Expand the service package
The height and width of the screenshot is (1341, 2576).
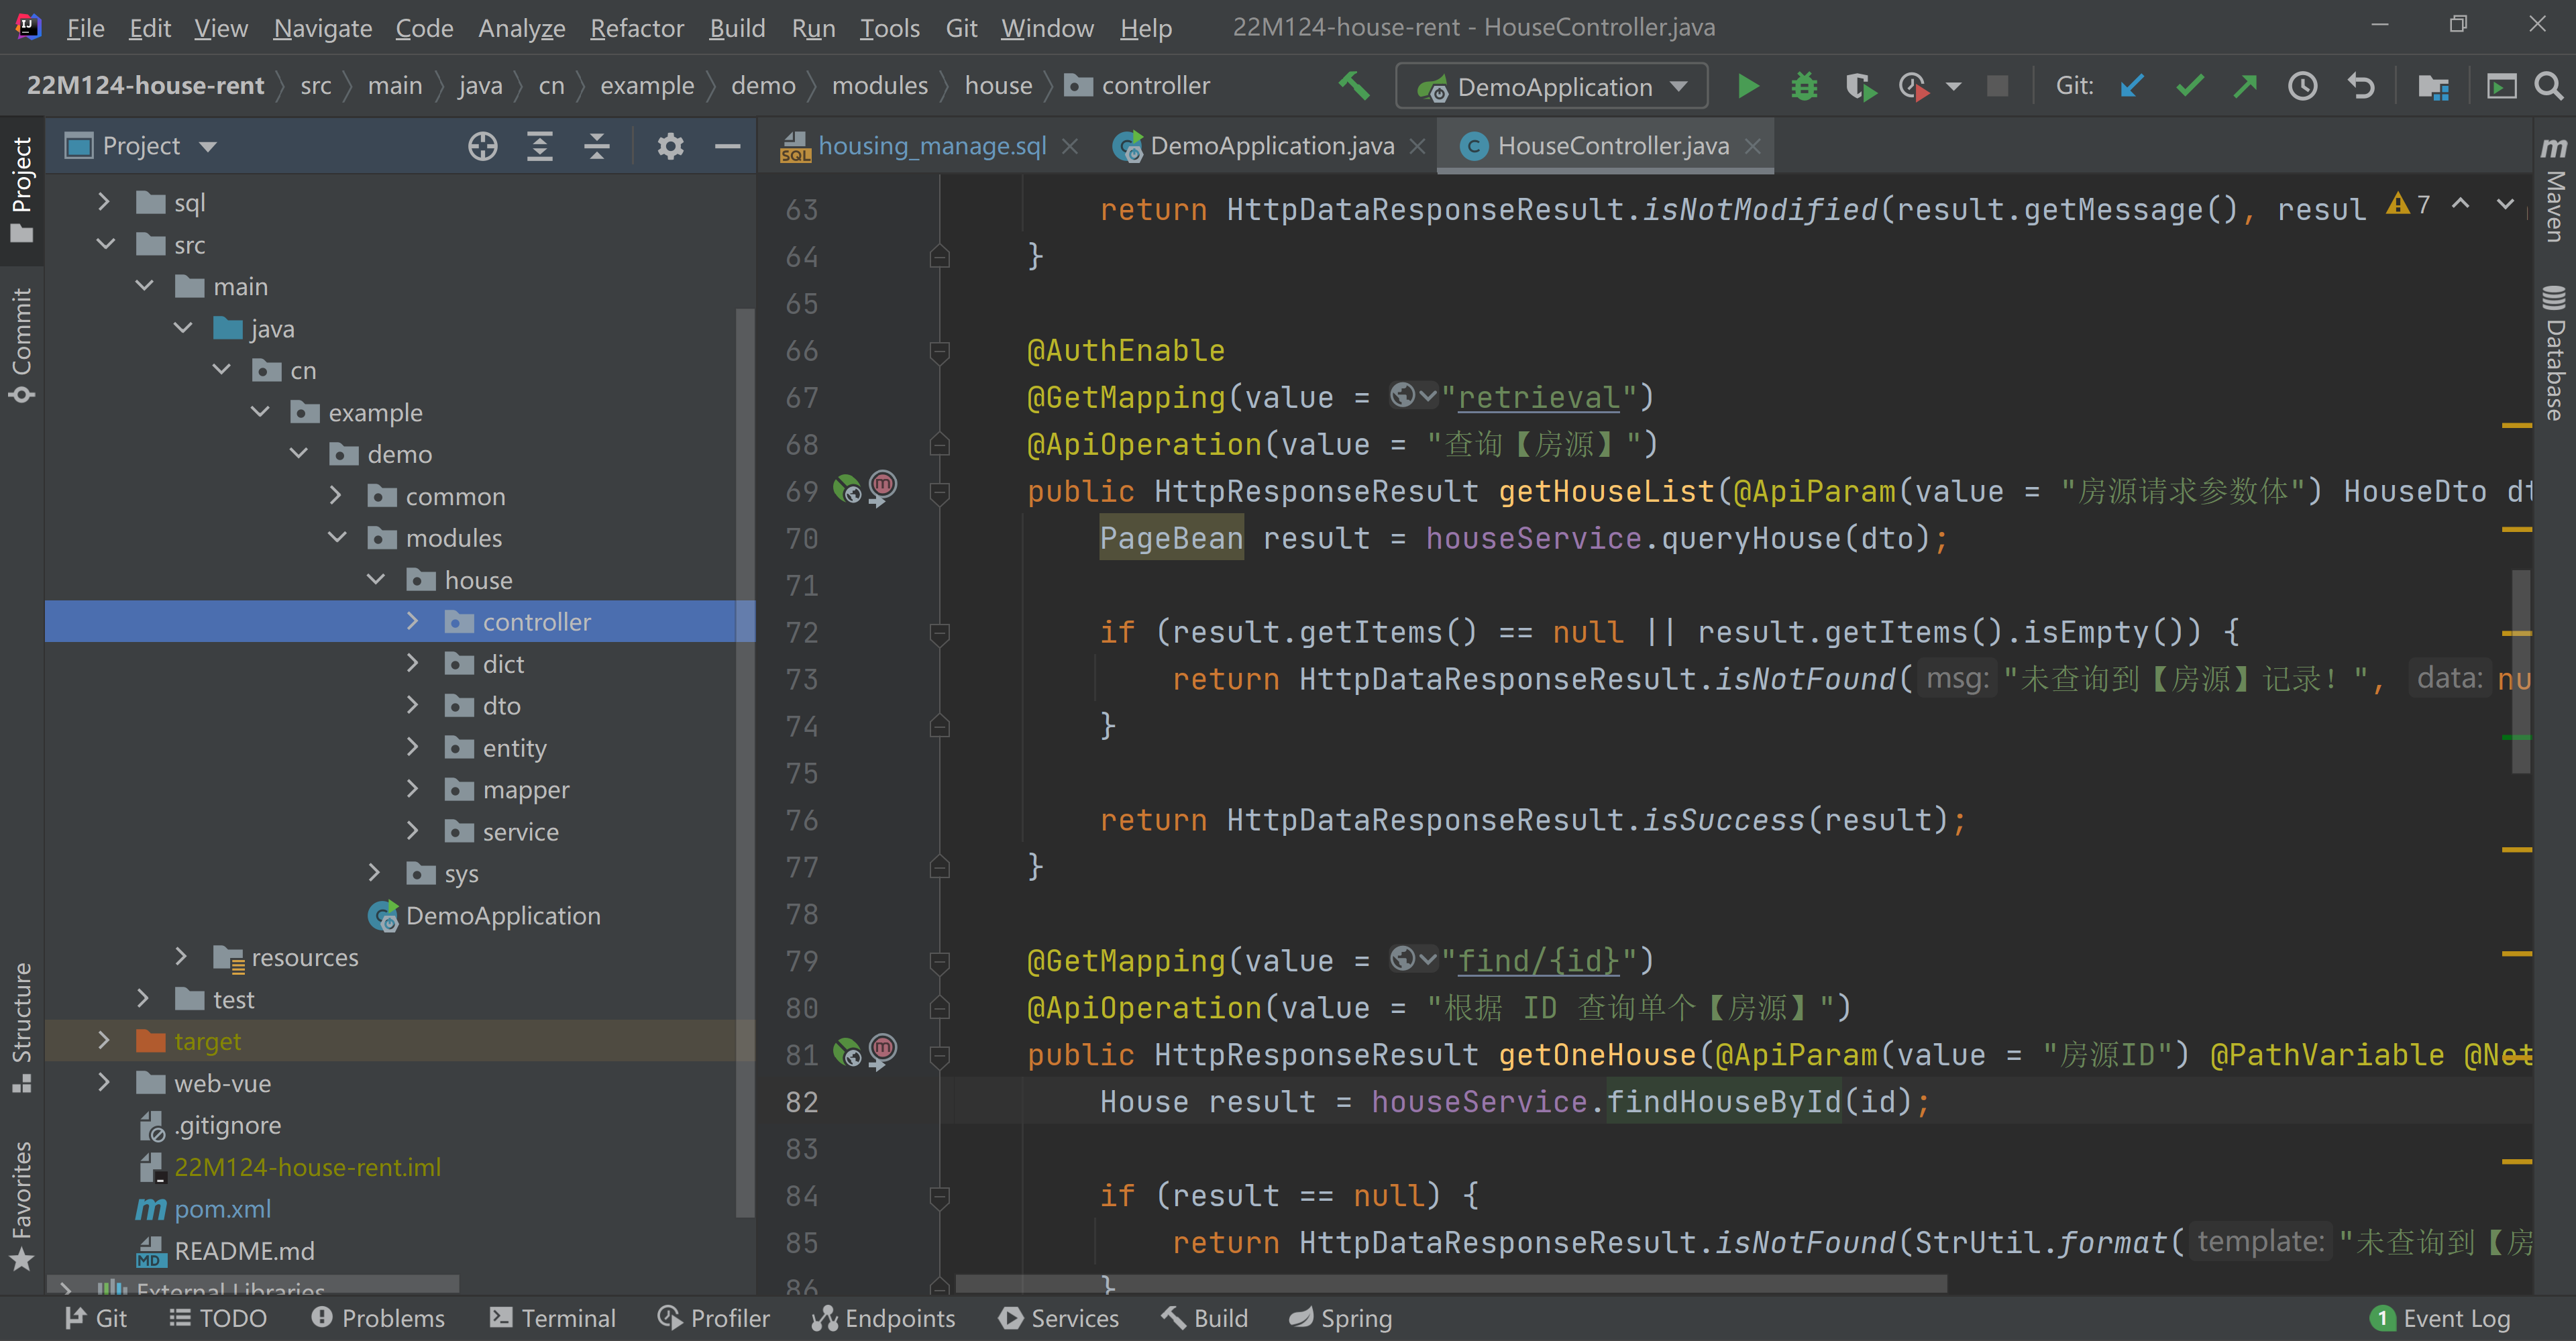click(x=413, y=831)
